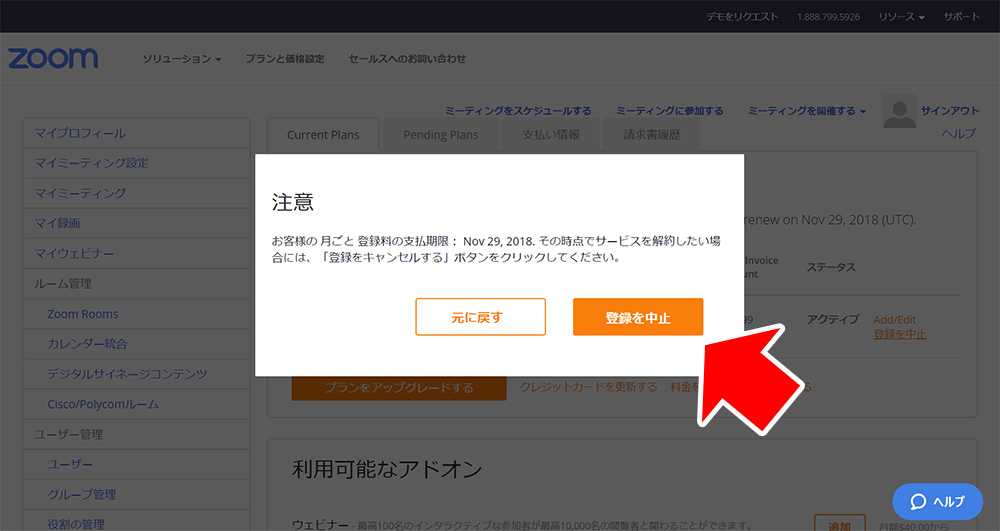
Task: Click the user profile avatar icon
Action: 899,113
